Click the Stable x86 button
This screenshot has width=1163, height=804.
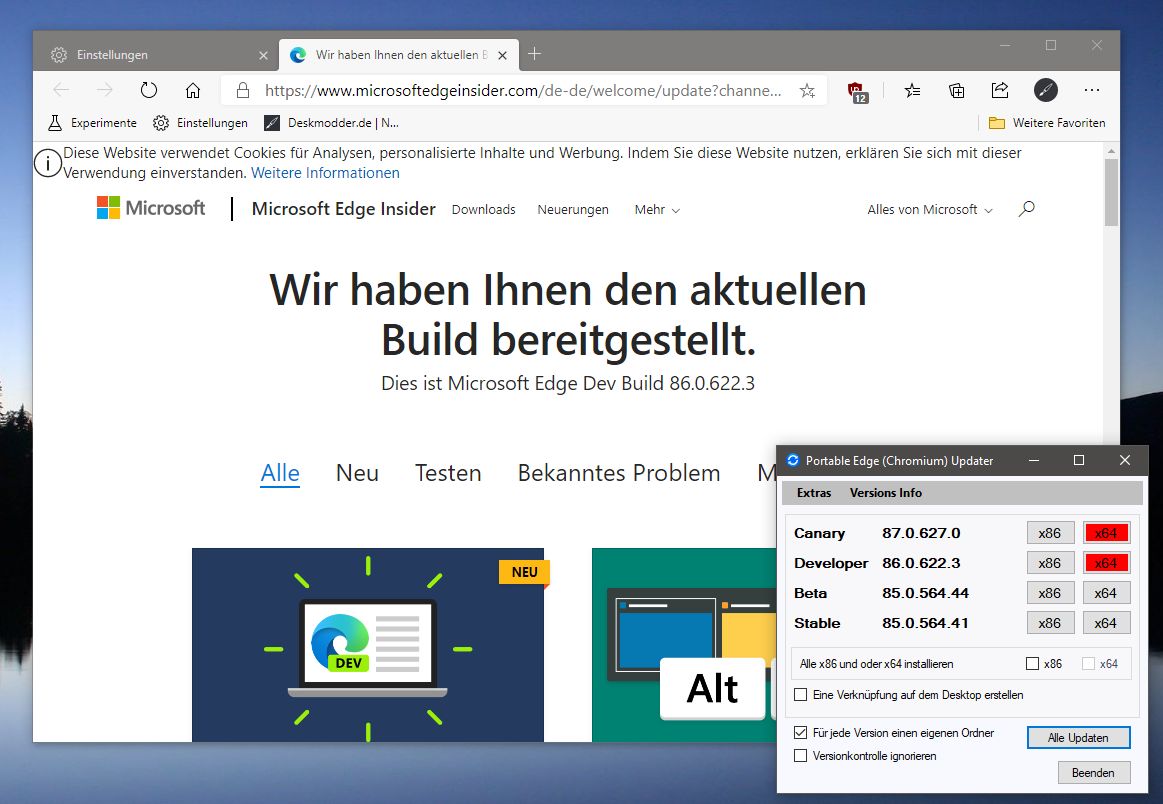pyautogui.click(x=1050, y=623)
